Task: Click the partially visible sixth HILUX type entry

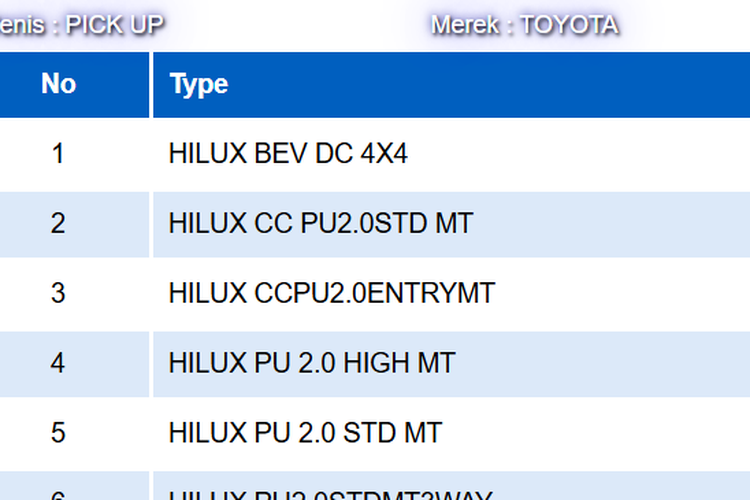Action: pyautogui.click(x=330, y=494)
